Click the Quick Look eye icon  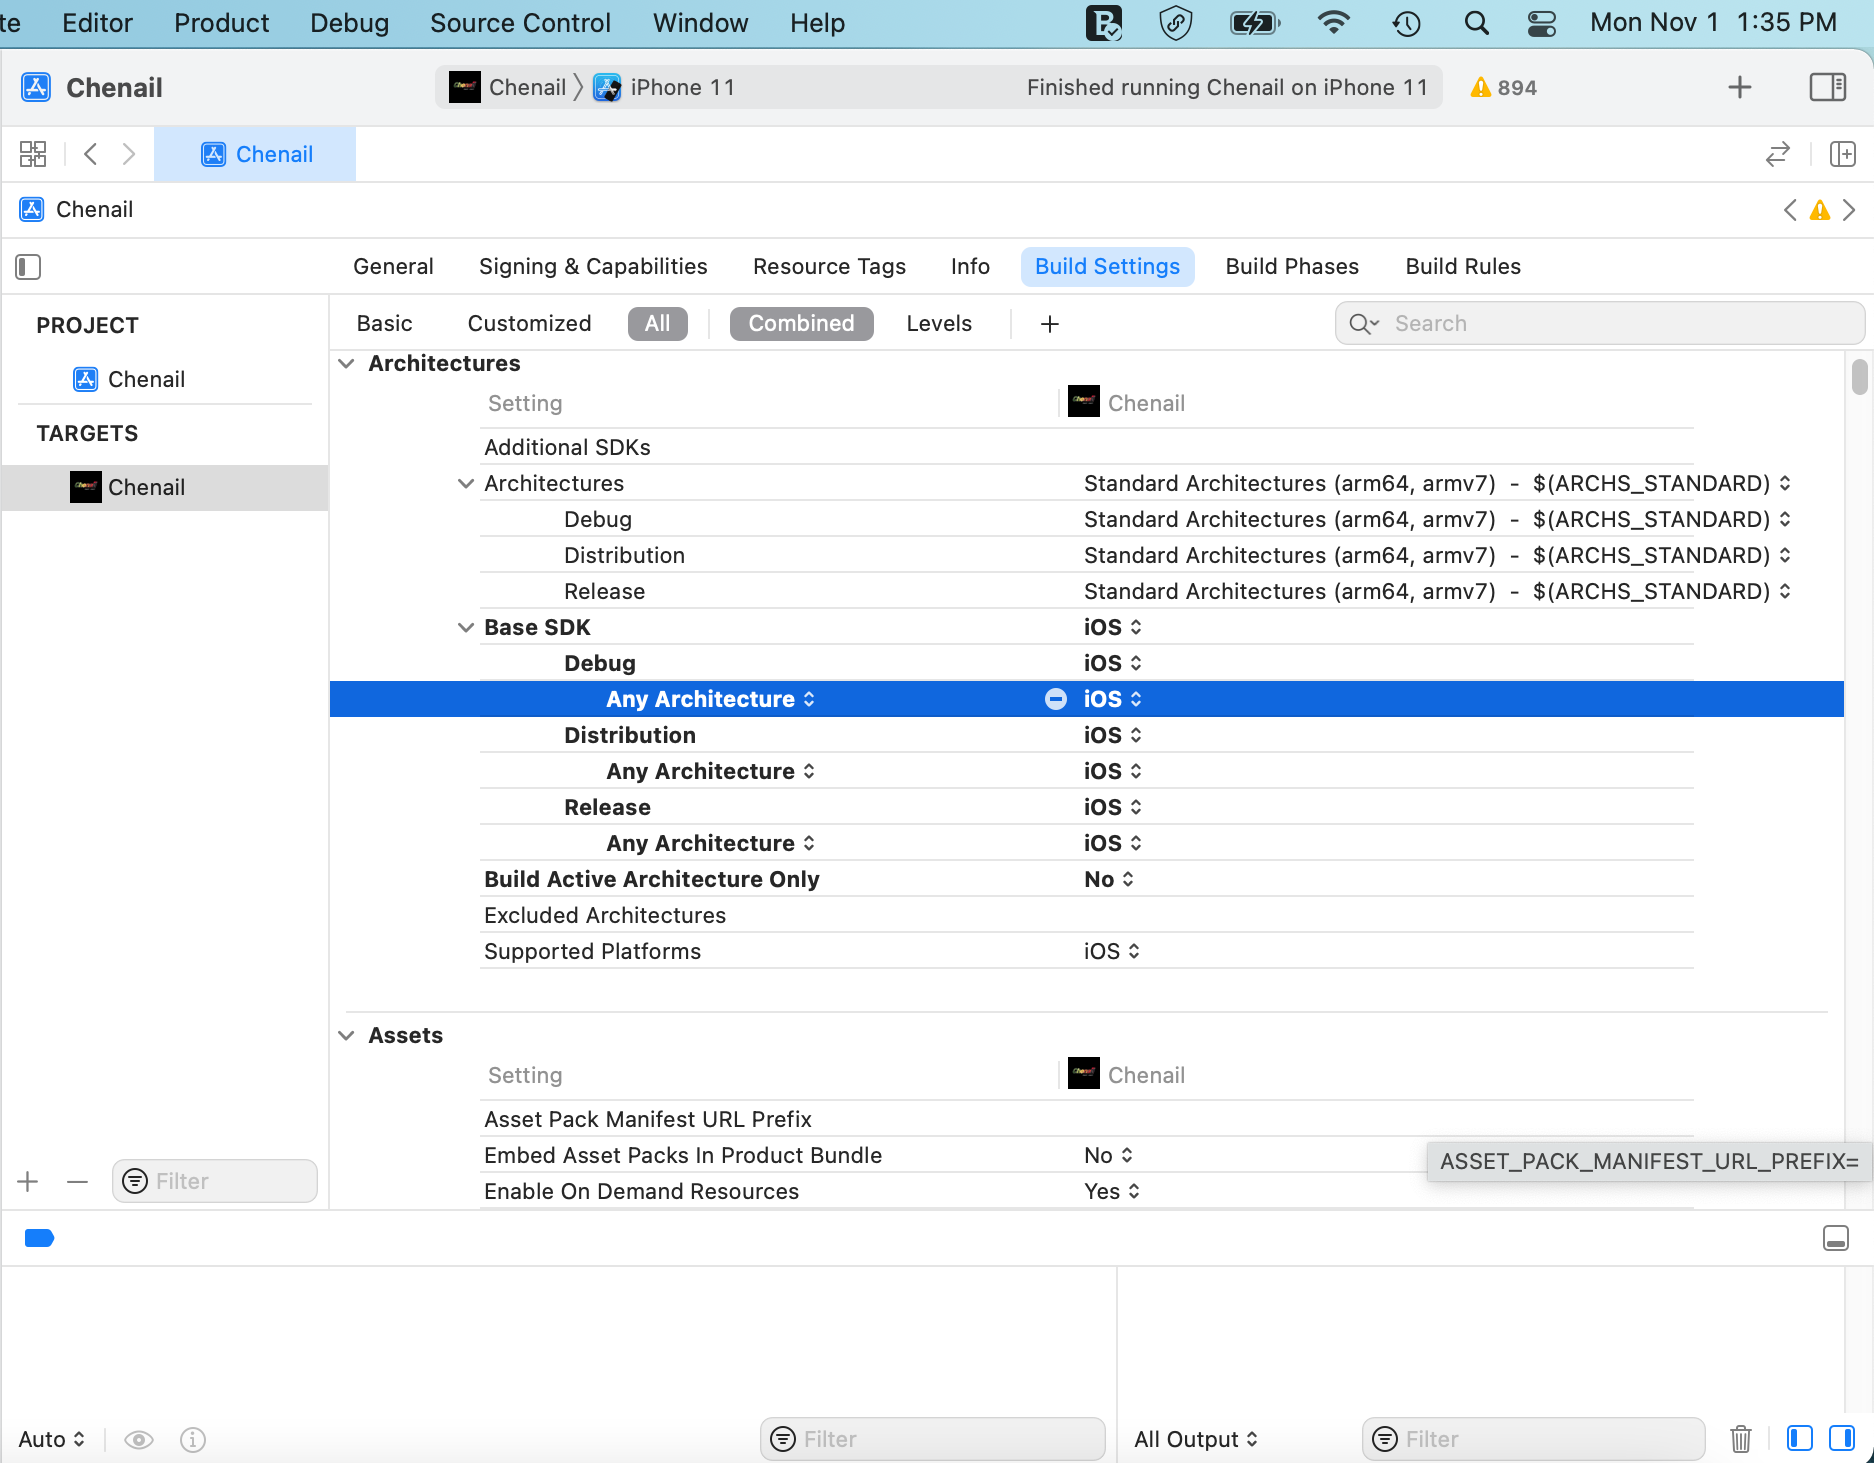click(x=139, y=1439)
